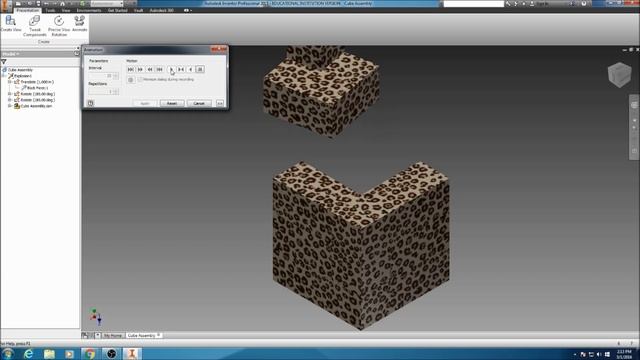Toggle Minimize dialog during recording checkbox
The width and height of the screenshot is (640, 360).
[x=140, y=80]
